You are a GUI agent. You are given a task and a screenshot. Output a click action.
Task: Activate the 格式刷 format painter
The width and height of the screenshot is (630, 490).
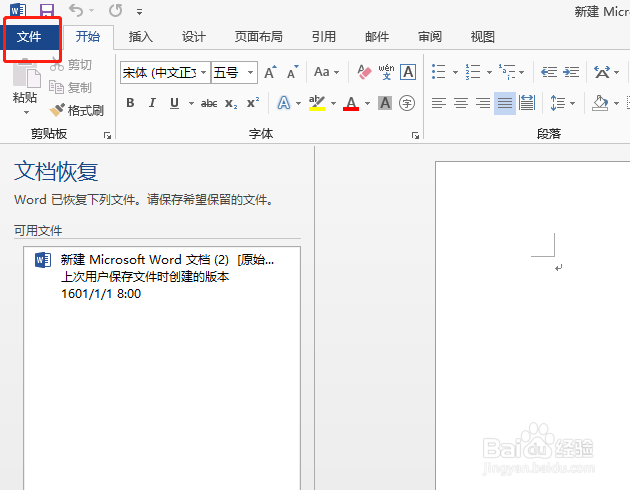tap(77, 110)
